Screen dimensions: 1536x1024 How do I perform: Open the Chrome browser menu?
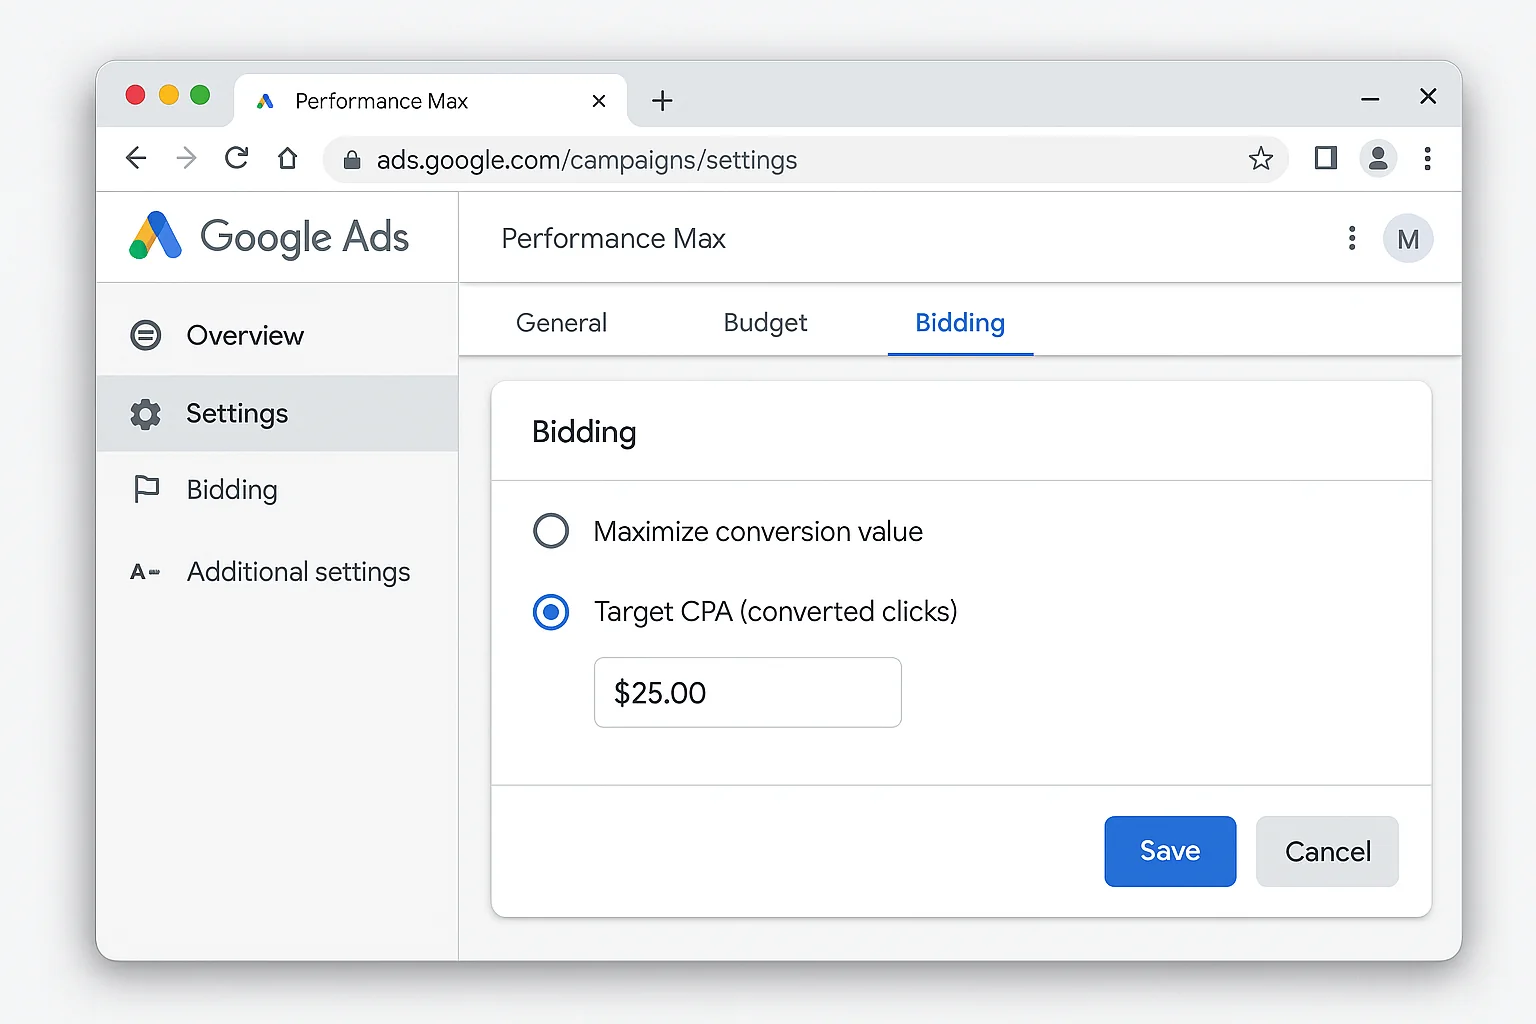pos(1428,158)
